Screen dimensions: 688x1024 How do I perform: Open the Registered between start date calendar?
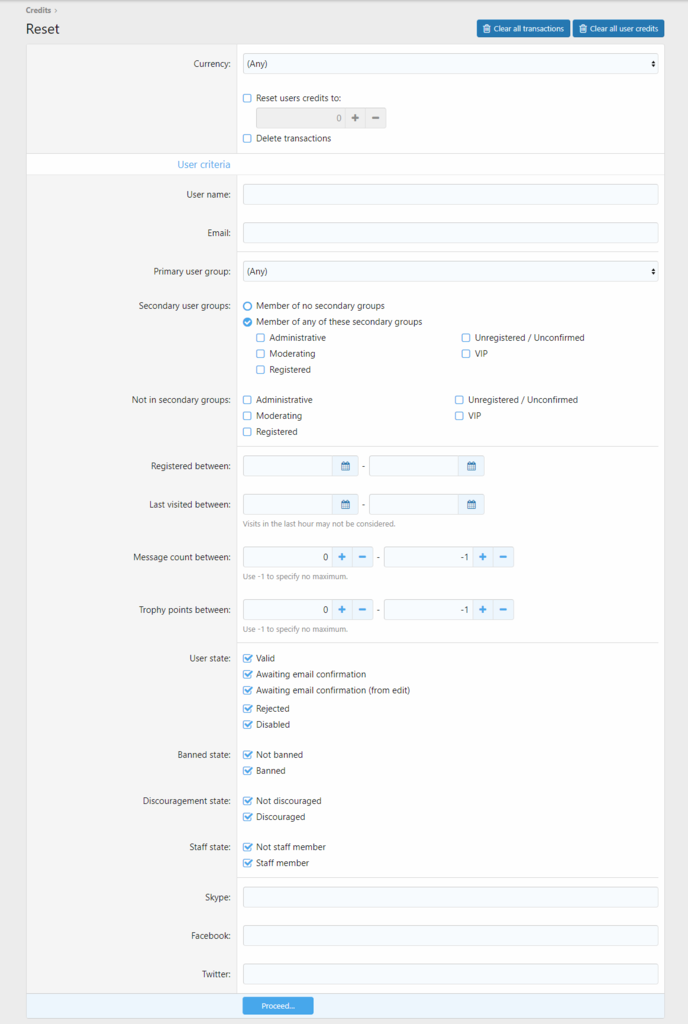[x=345, y=466]
